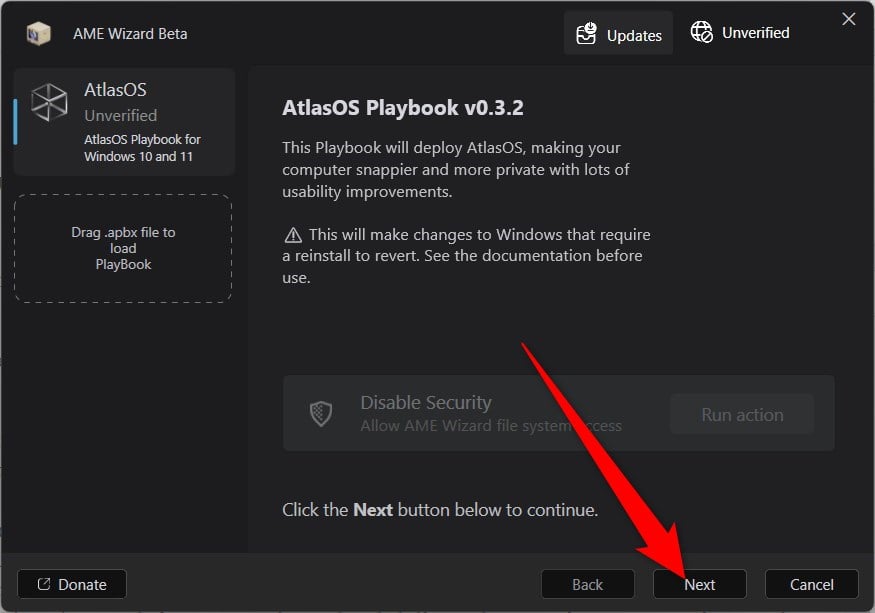Click the Back button
The width and height of the screenshot is (875, 613).
pos(587,584)
